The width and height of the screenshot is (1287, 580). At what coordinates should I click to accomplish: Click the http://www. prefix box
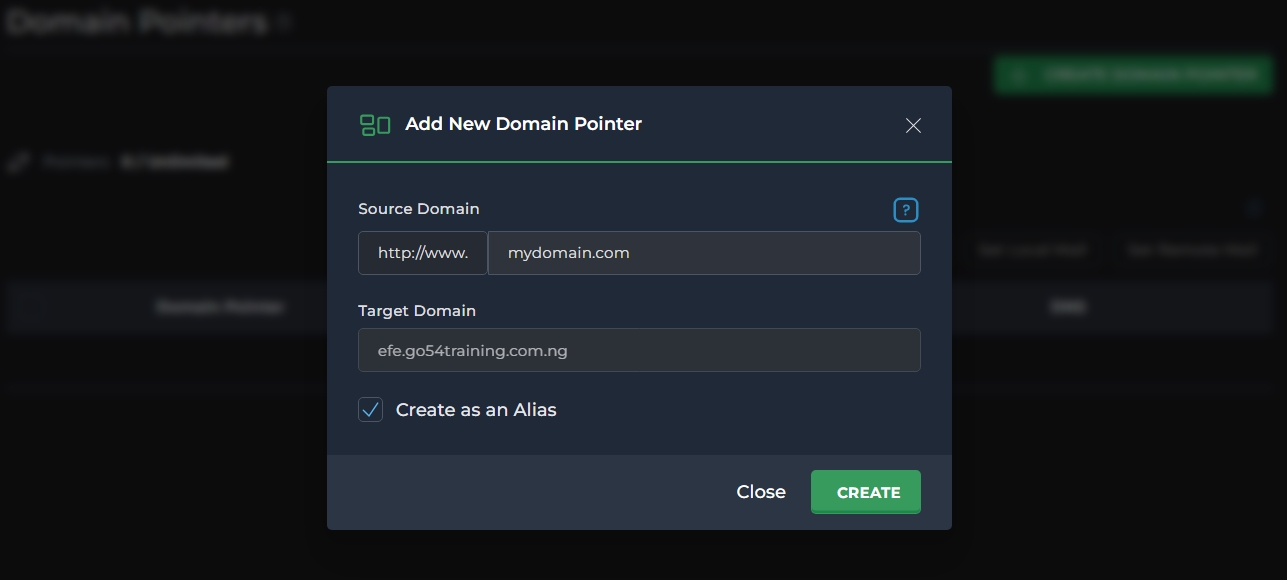(x=422, y=253)
